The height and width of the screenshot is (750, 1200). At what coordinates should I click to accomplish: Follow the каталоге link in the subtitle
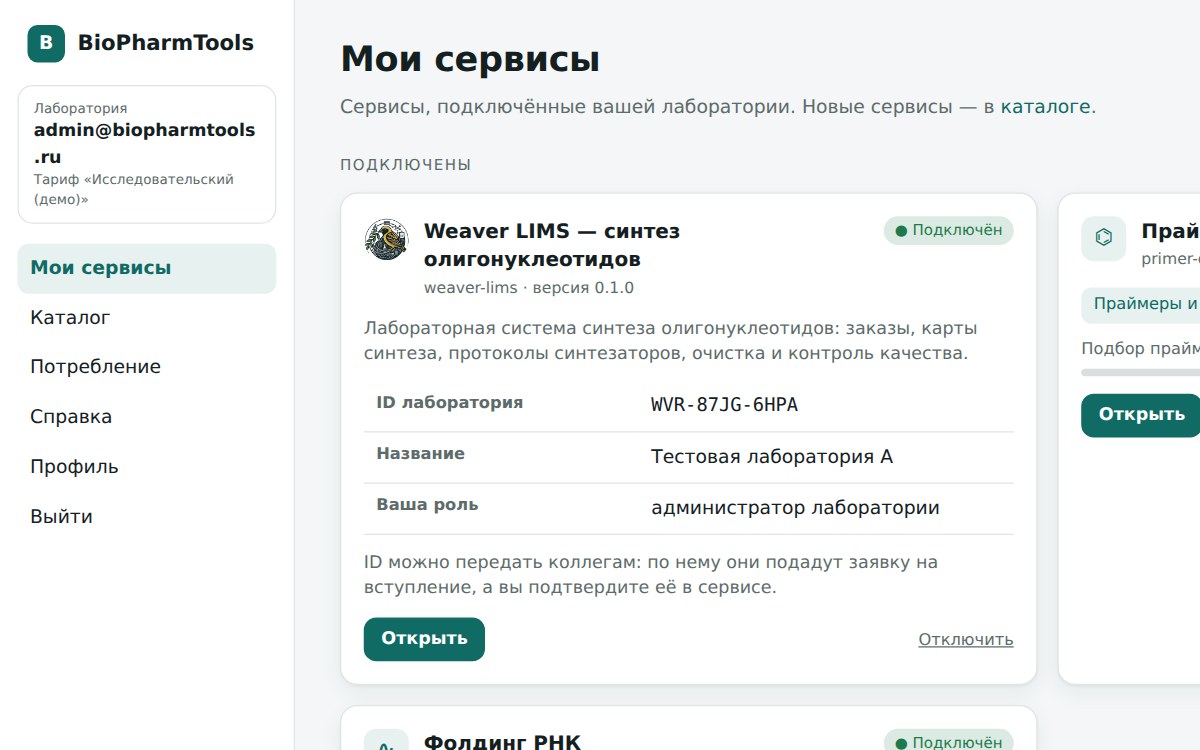1045,107
